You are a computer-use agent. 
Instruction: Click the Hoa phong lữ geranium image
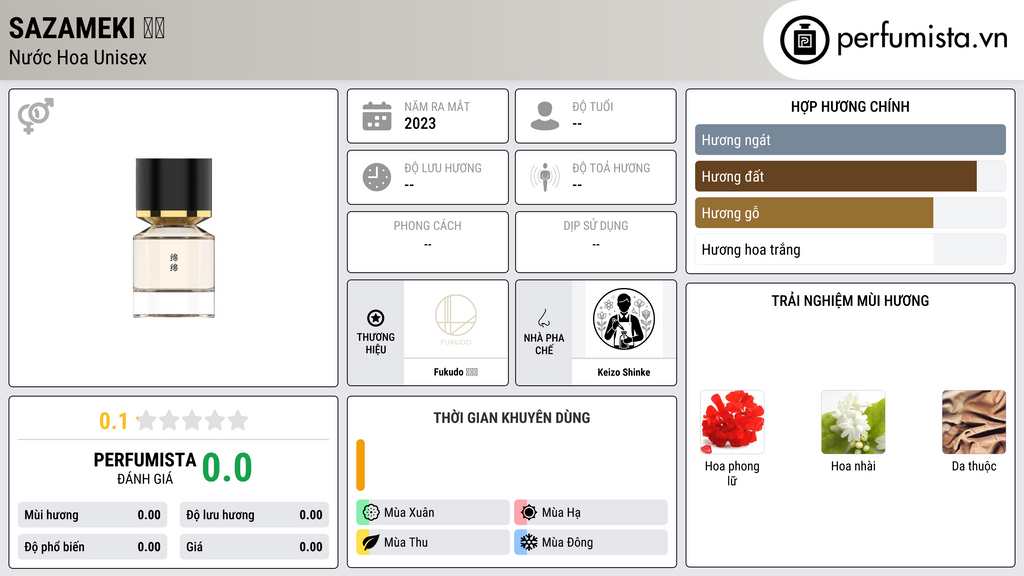(732, 422)
